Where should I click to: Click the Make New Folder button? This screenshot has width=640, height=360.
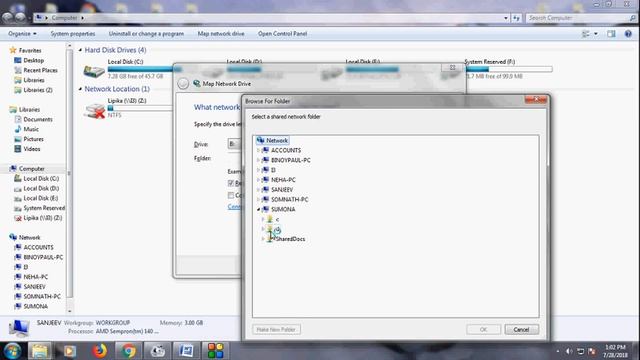coord(276,329)
